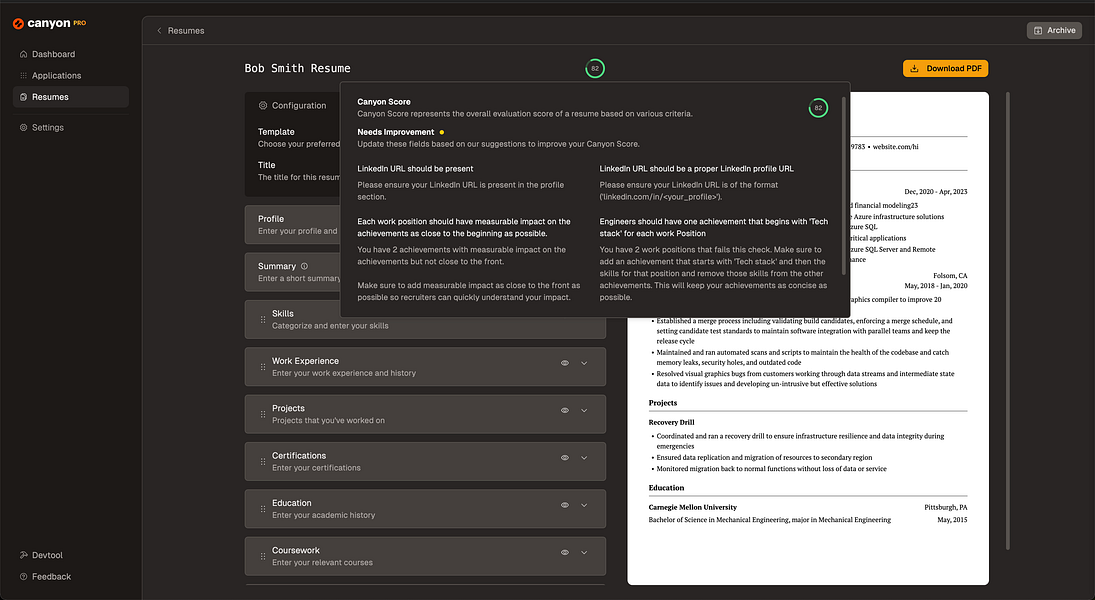Expand the Work Experience section
Image resolution: width=1095 pixels, height=600 pixels.
[x=585, y=363]
